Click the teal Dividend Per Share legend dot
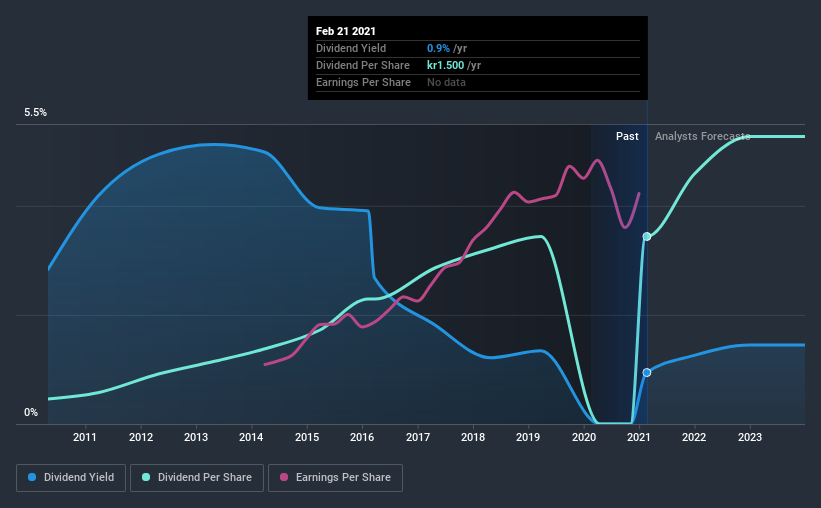Screen dimensions: 821x508 coord(146,477)
